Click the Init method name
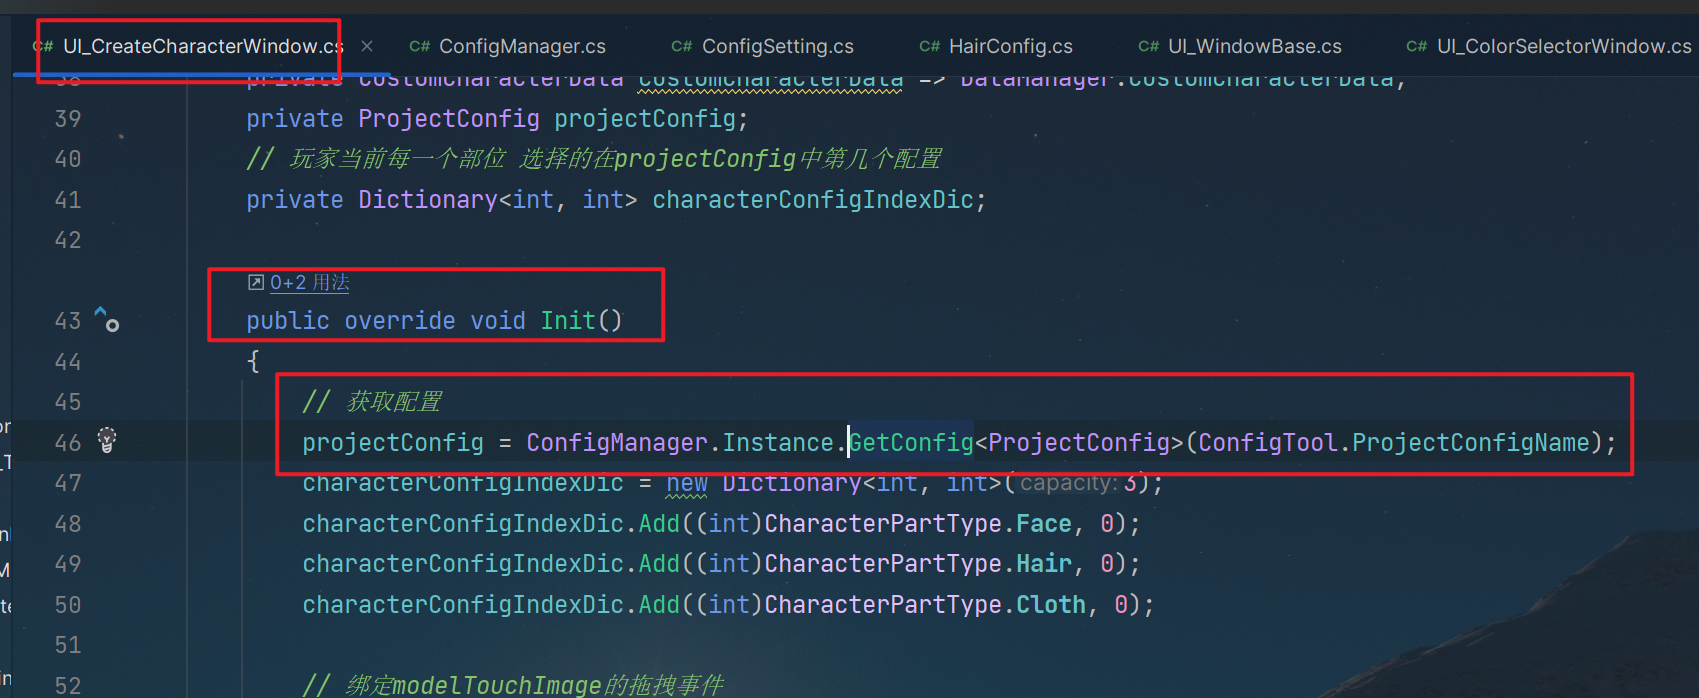This screenshot has height=698, width=1699. click(568, 321)
